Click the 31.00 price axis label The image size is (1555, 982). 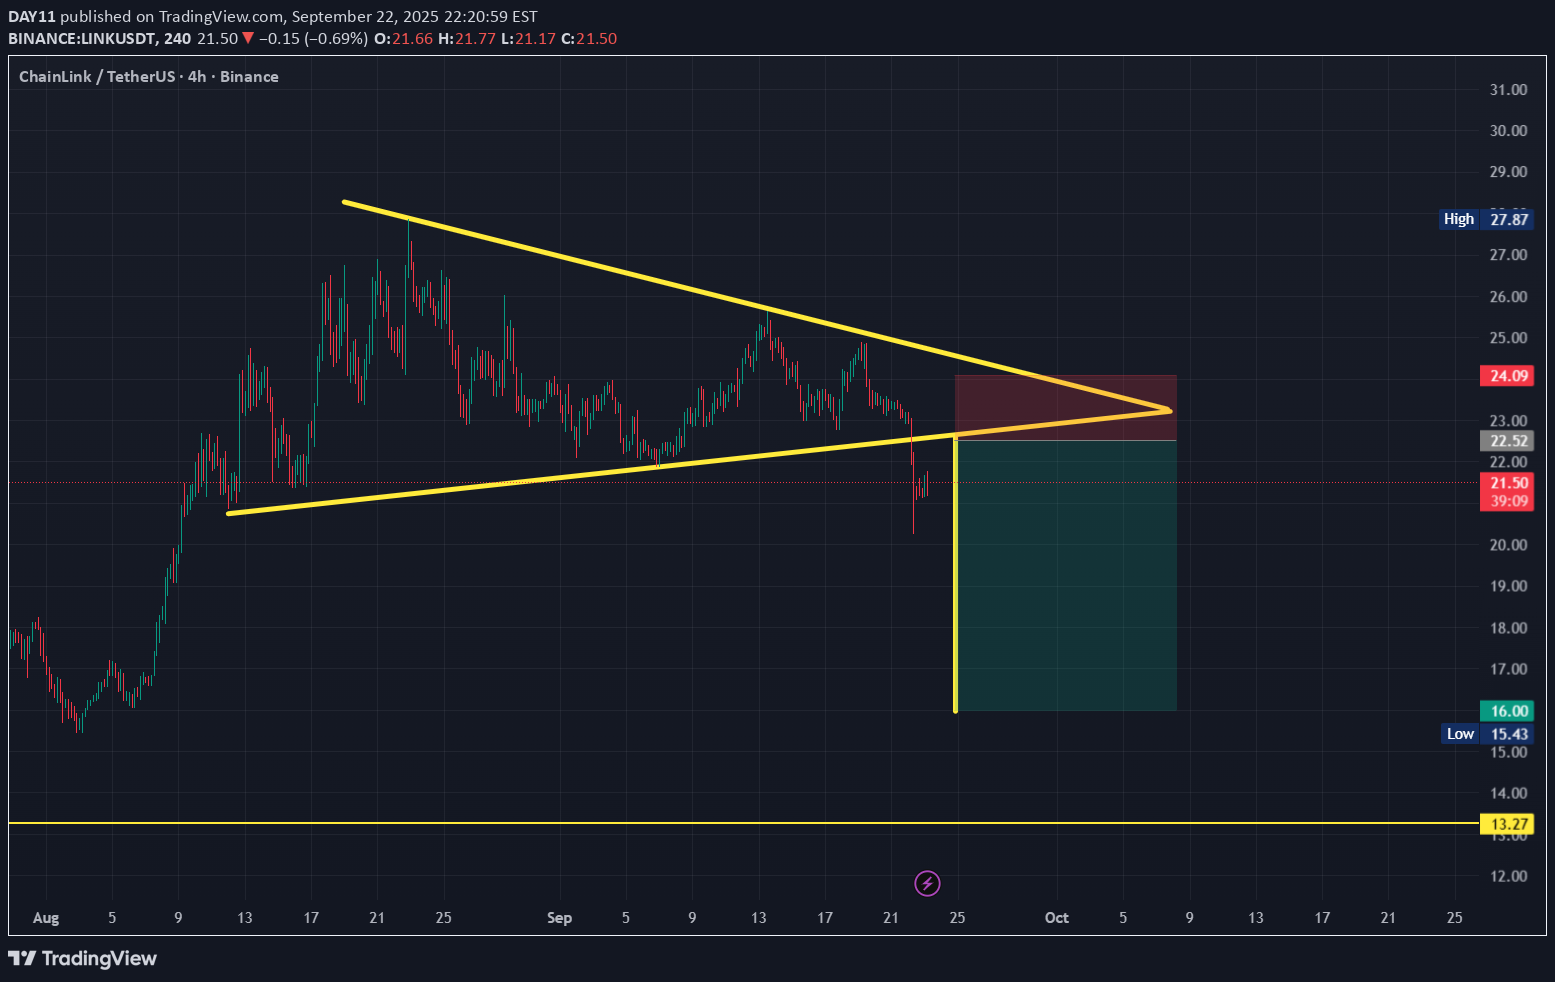1508,90
